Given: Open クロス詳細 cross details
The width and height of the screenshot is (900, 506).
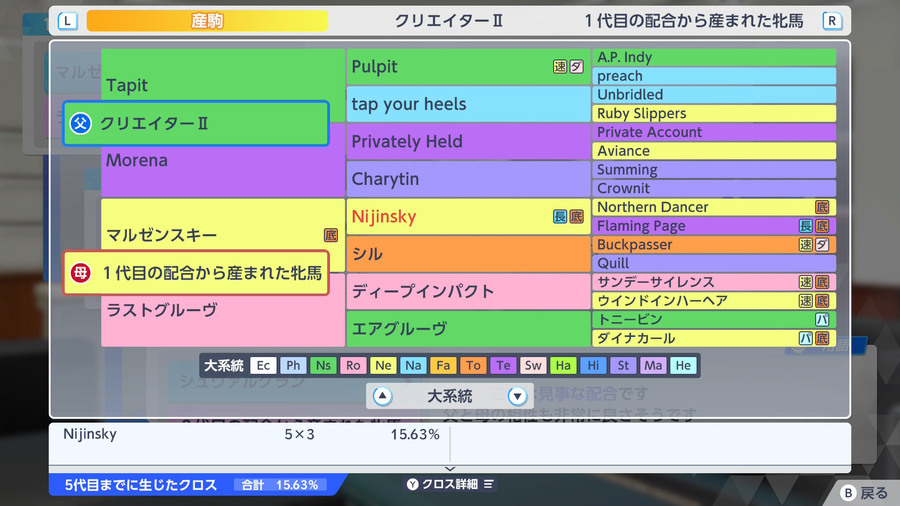Looking at the screenshot, I should tap(450, 484).
